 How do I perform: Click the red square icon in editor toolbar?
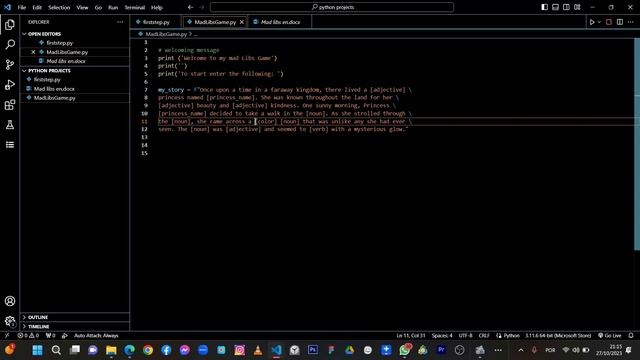609,22
